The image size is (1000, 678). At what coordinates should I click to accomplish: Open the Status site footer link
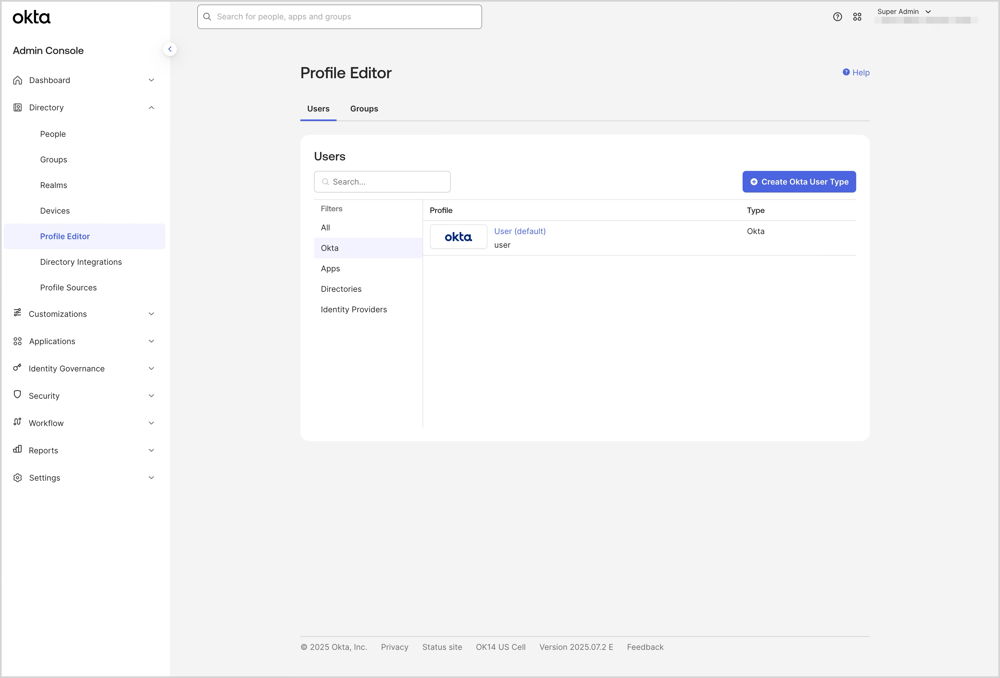point(442,647)
